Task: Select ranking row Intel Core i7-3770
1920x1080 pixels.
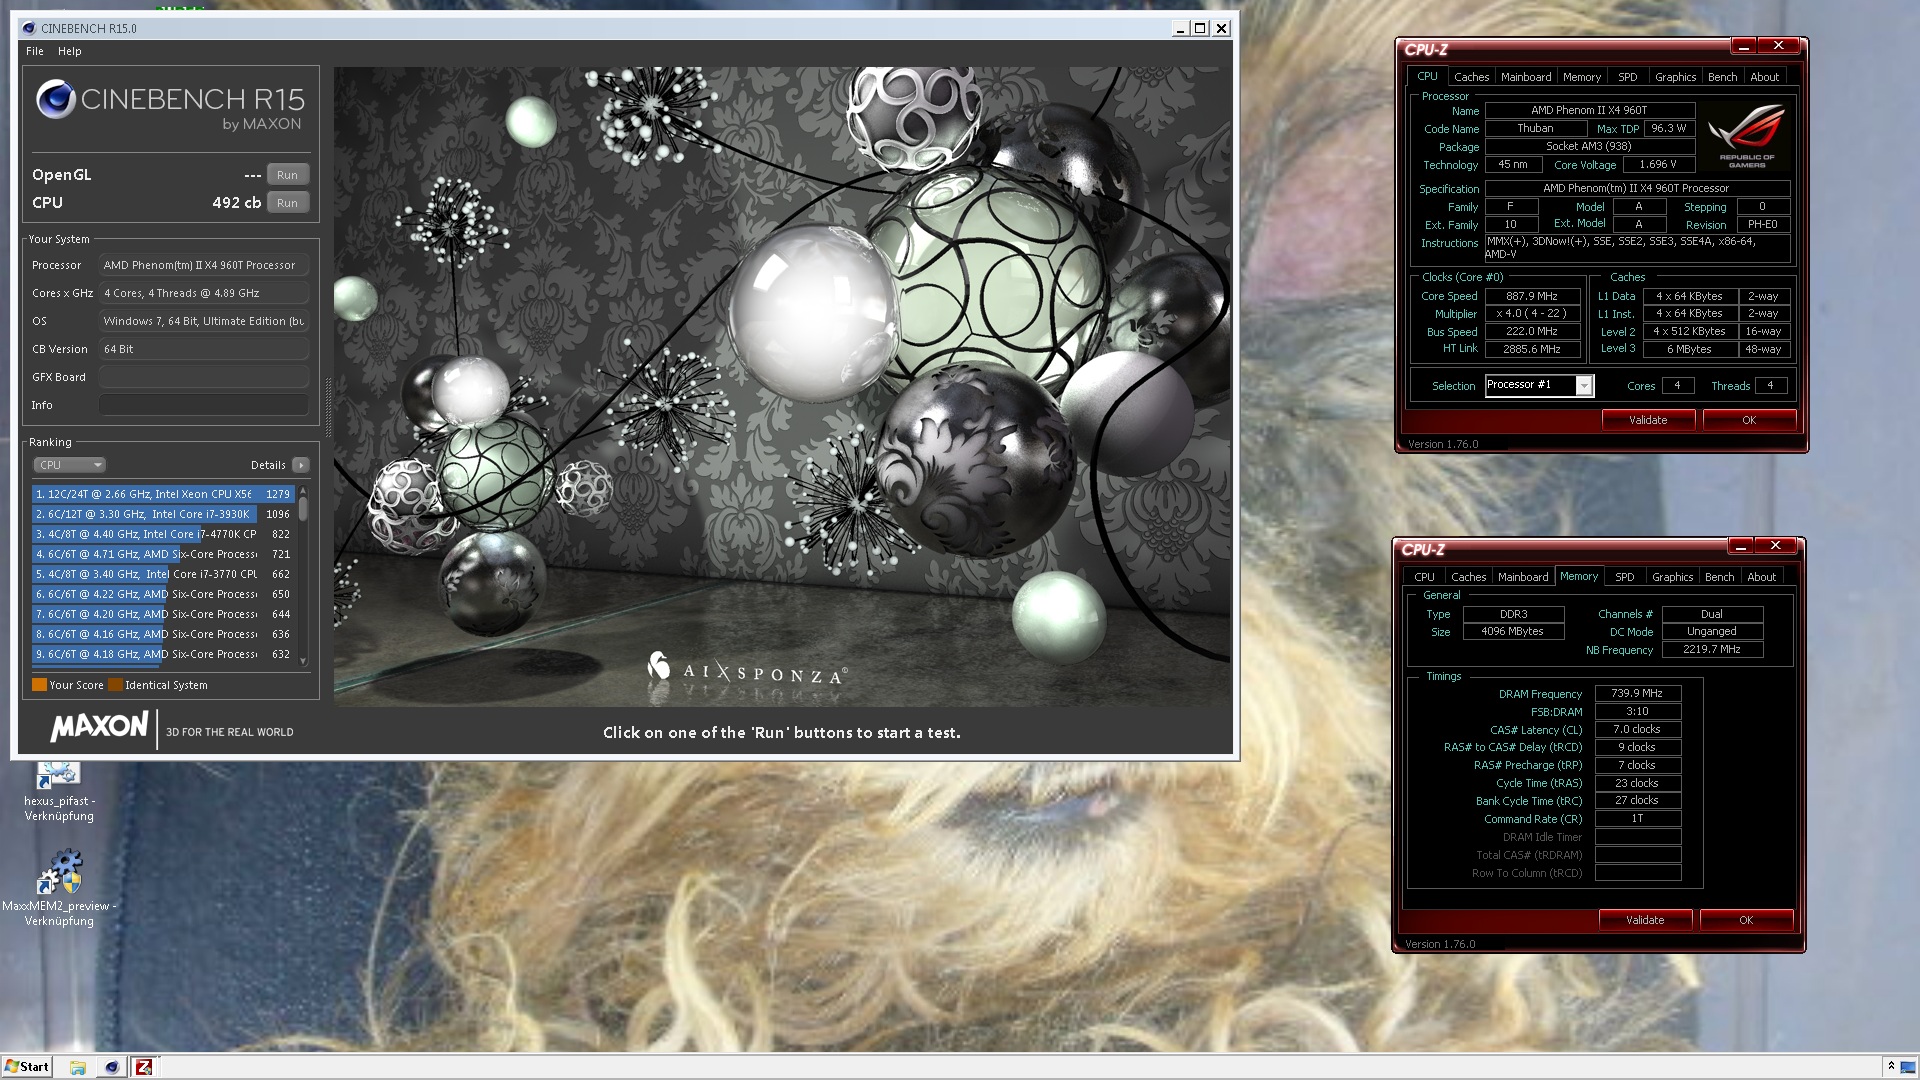Action: click(x=163, y=574)
